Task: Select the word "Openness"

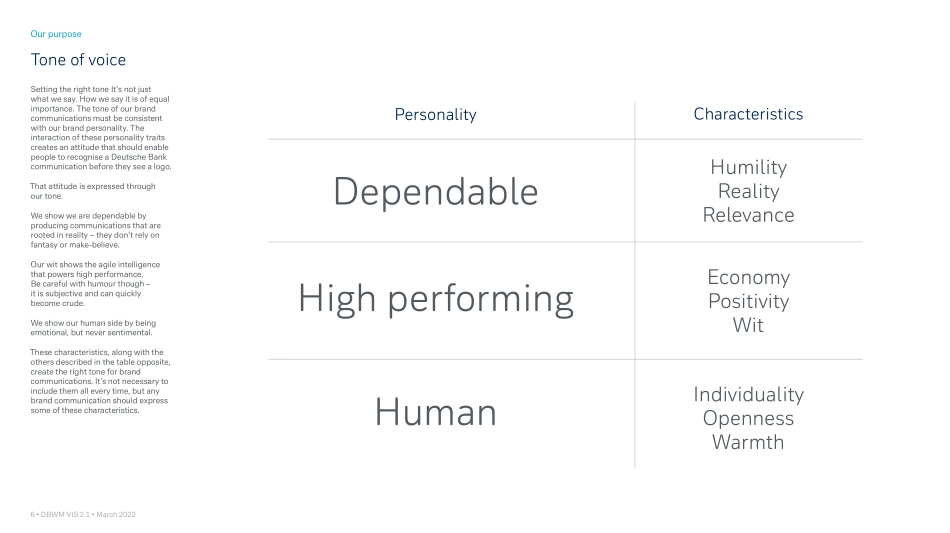Action: tap(748, 418)
